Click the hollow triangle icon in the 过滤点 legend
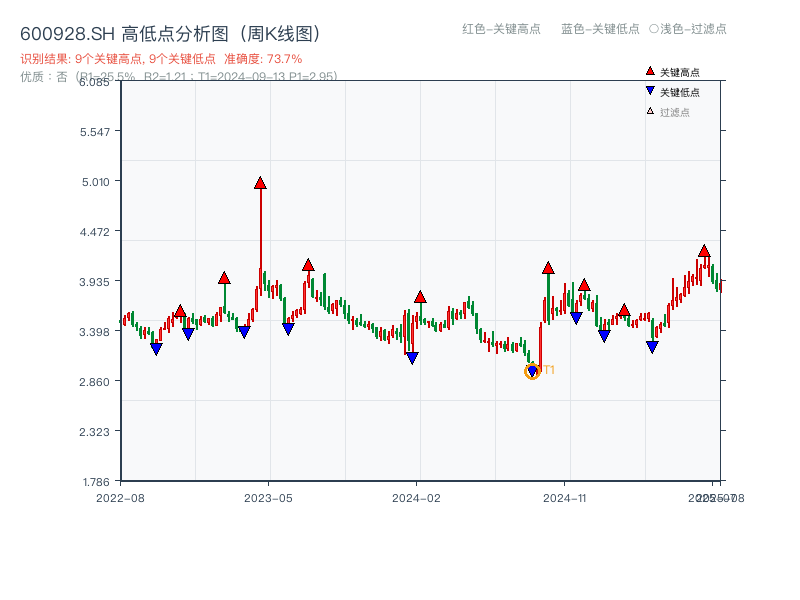Image resolution: width=800 pixels, height=600 pixels. [650, 111]
